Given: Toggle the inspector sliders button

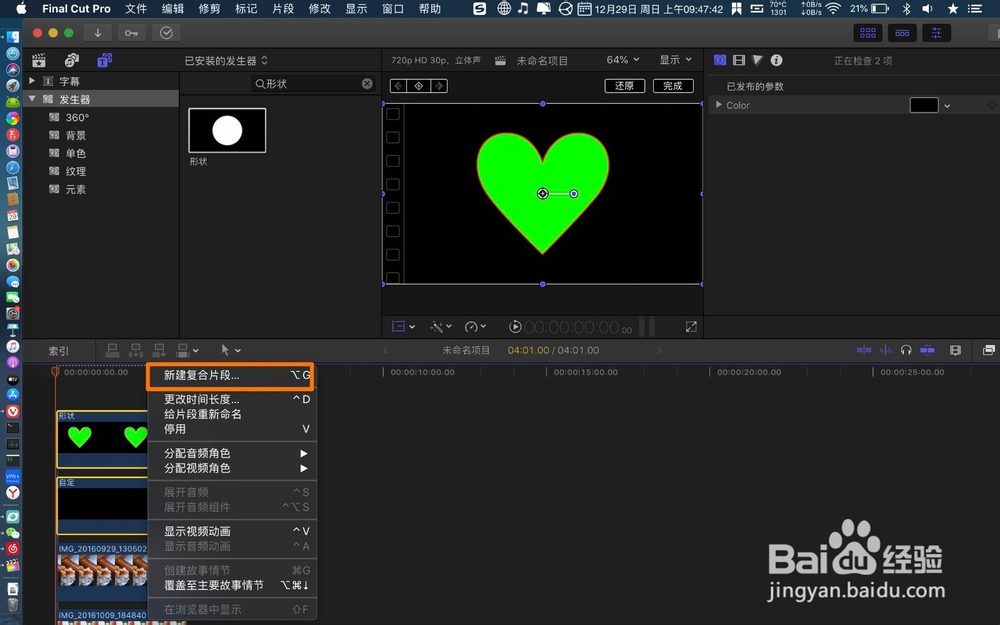Looking at the screenshot, I should pos(936,33).
